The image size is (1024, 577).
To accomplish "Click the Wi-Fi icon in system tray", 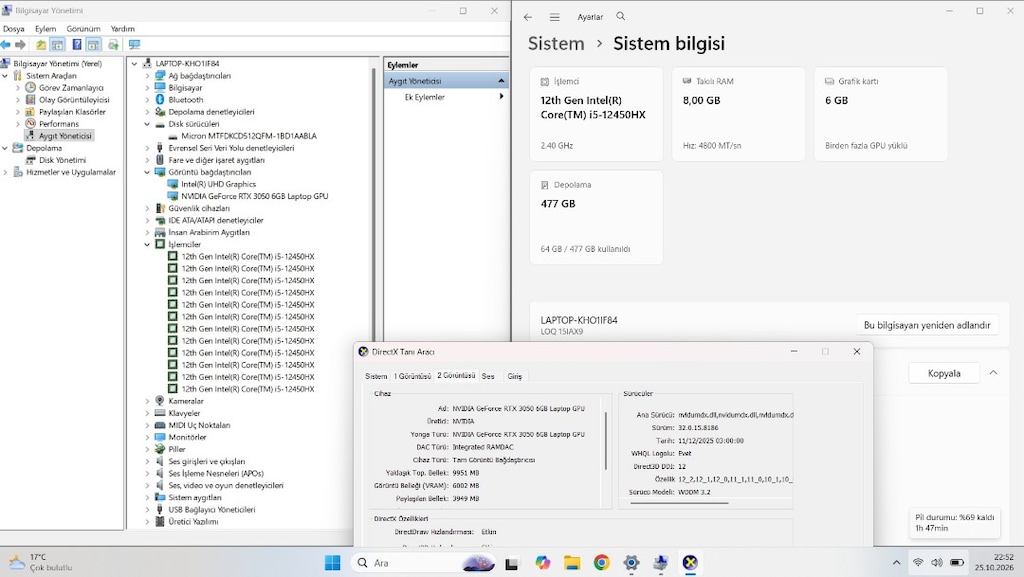I will 918,563.
